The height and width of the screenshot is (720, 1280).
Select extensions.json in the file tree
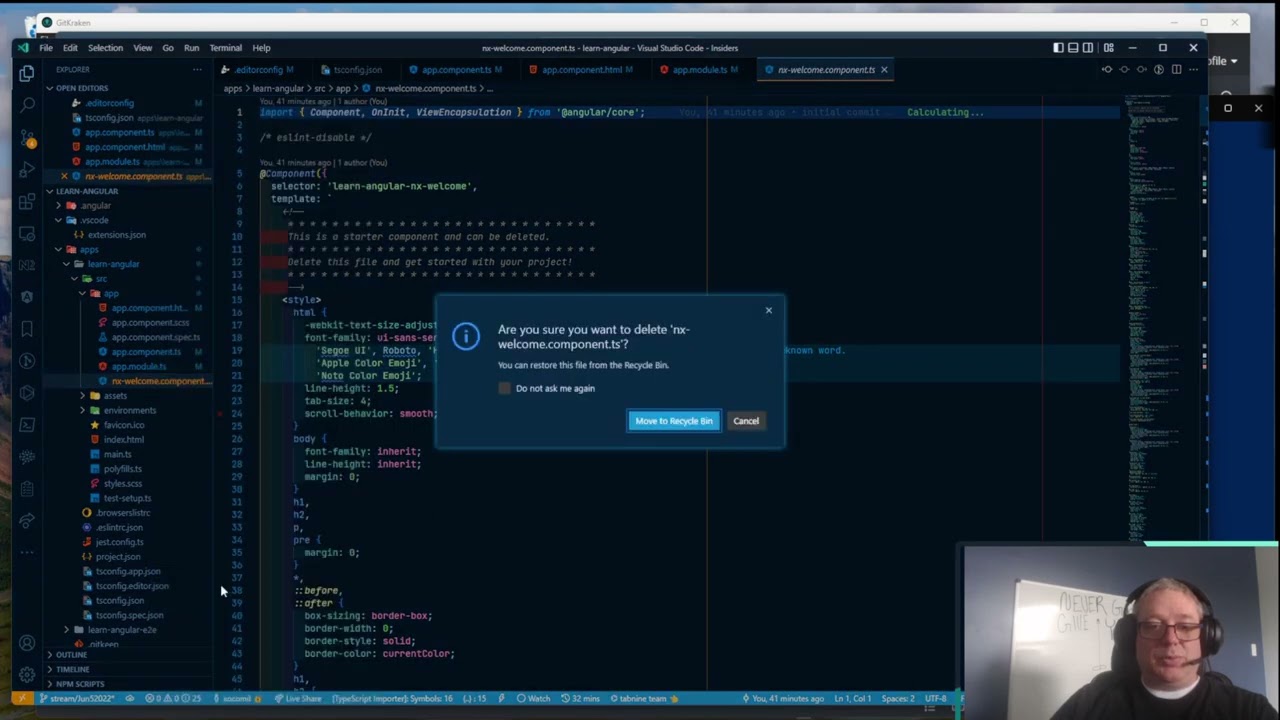click(116, 235)
